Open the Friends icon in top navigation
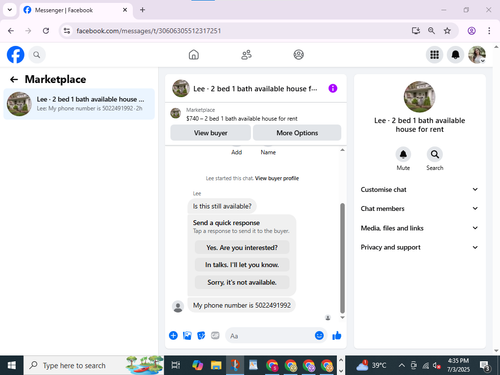The image size is (500, 375). (x=246, y=55)
